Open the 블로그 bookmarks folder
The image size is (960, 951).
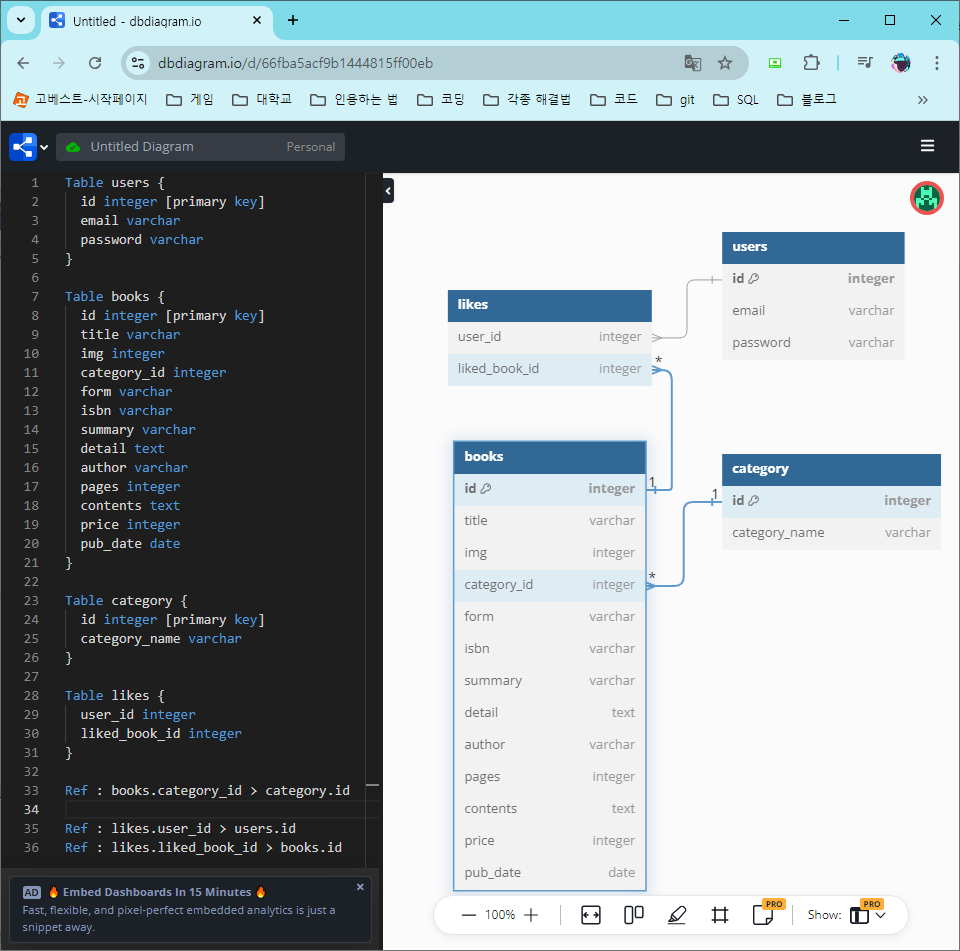pyautogui.click(x=807, y=100)
